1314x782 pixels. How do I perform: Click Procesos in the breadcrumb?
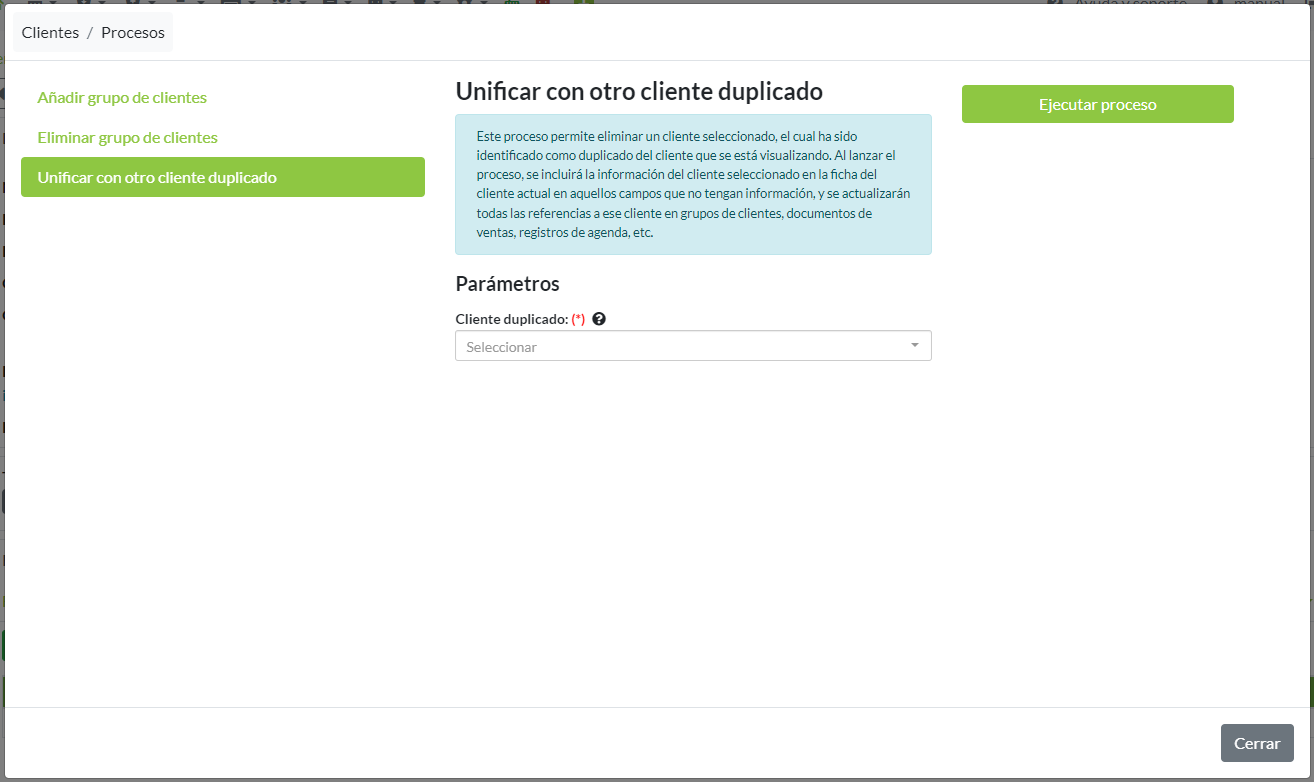tap(133, 33)
